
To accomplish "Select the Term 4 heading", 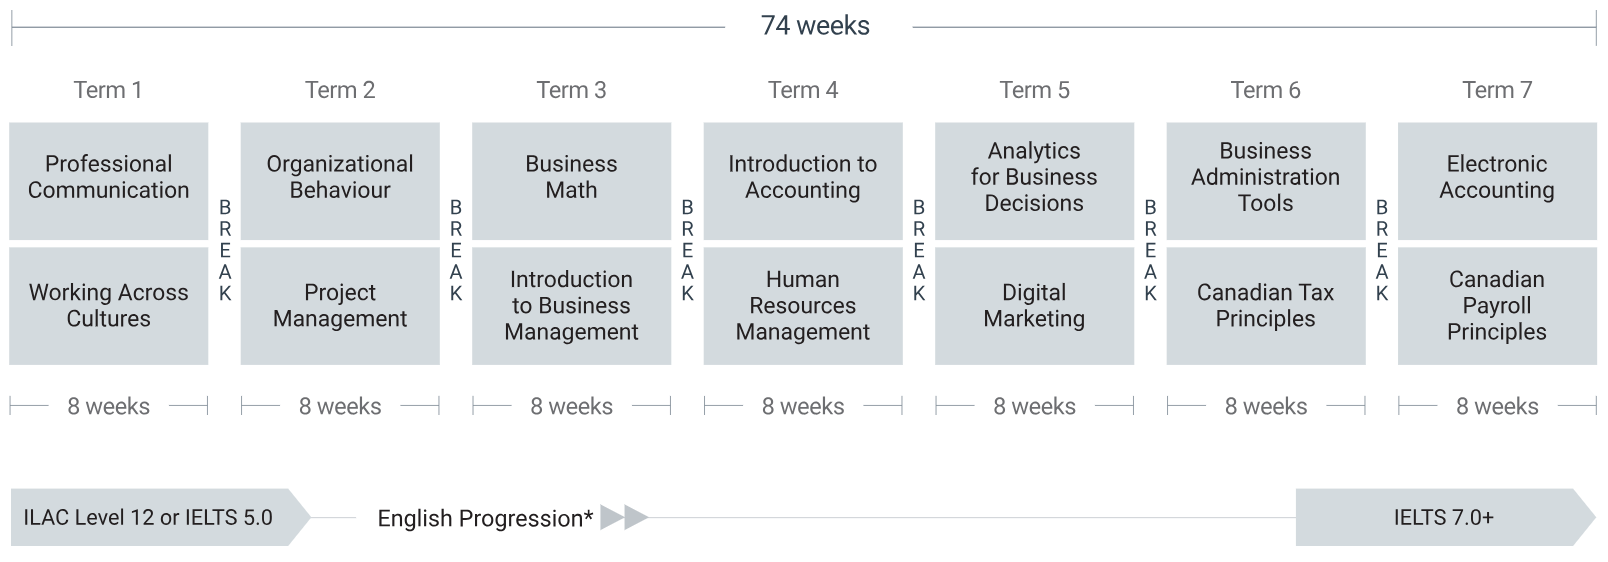I will [803, 90].
